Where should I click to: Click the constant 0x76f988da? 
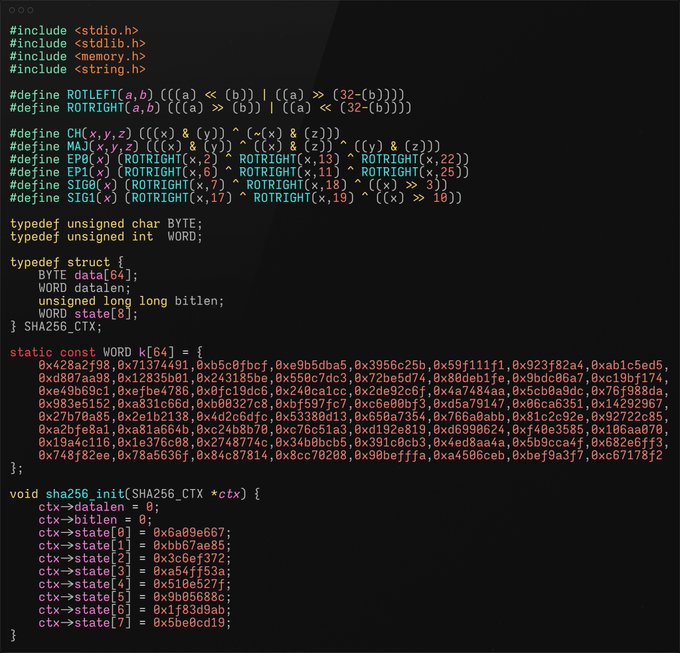pos(627,392)
